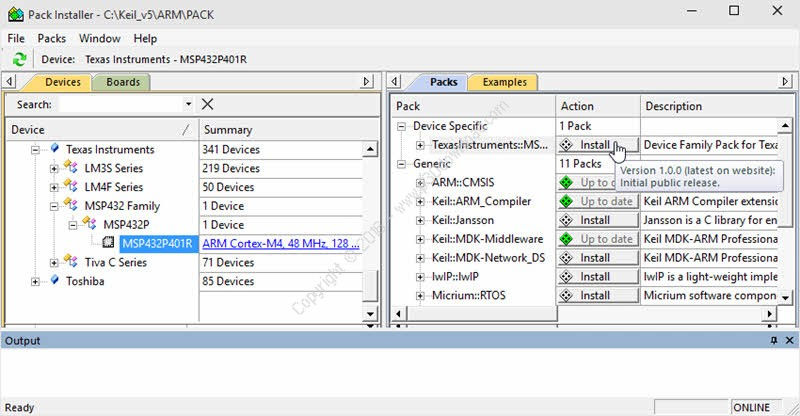800x416 pixels.
Task: Expand the ARM::CMSIS pack entry
Action: pyautogui.click(x=420, y=183)
